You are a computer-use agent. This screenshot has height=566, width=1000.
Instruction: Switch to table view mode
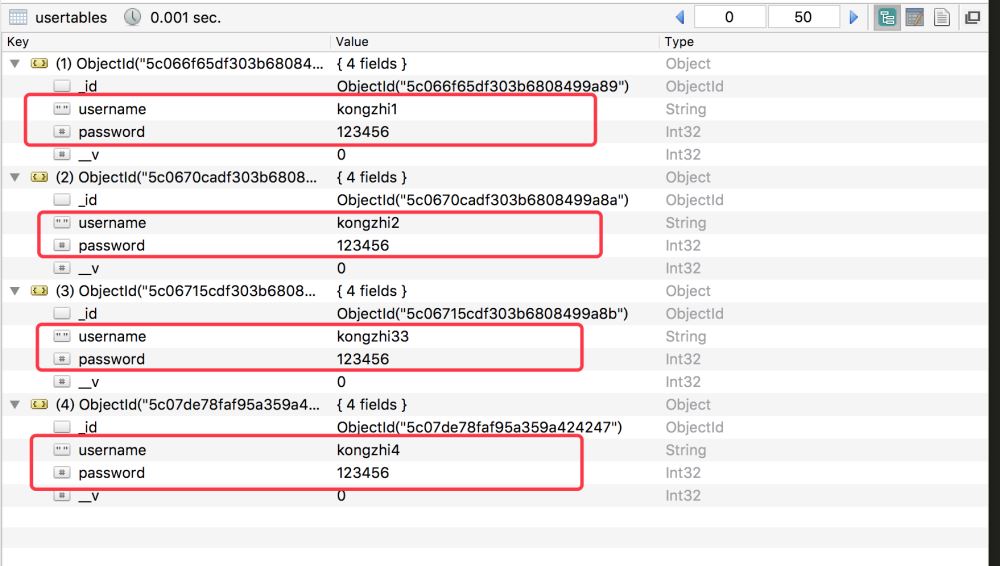913,17
